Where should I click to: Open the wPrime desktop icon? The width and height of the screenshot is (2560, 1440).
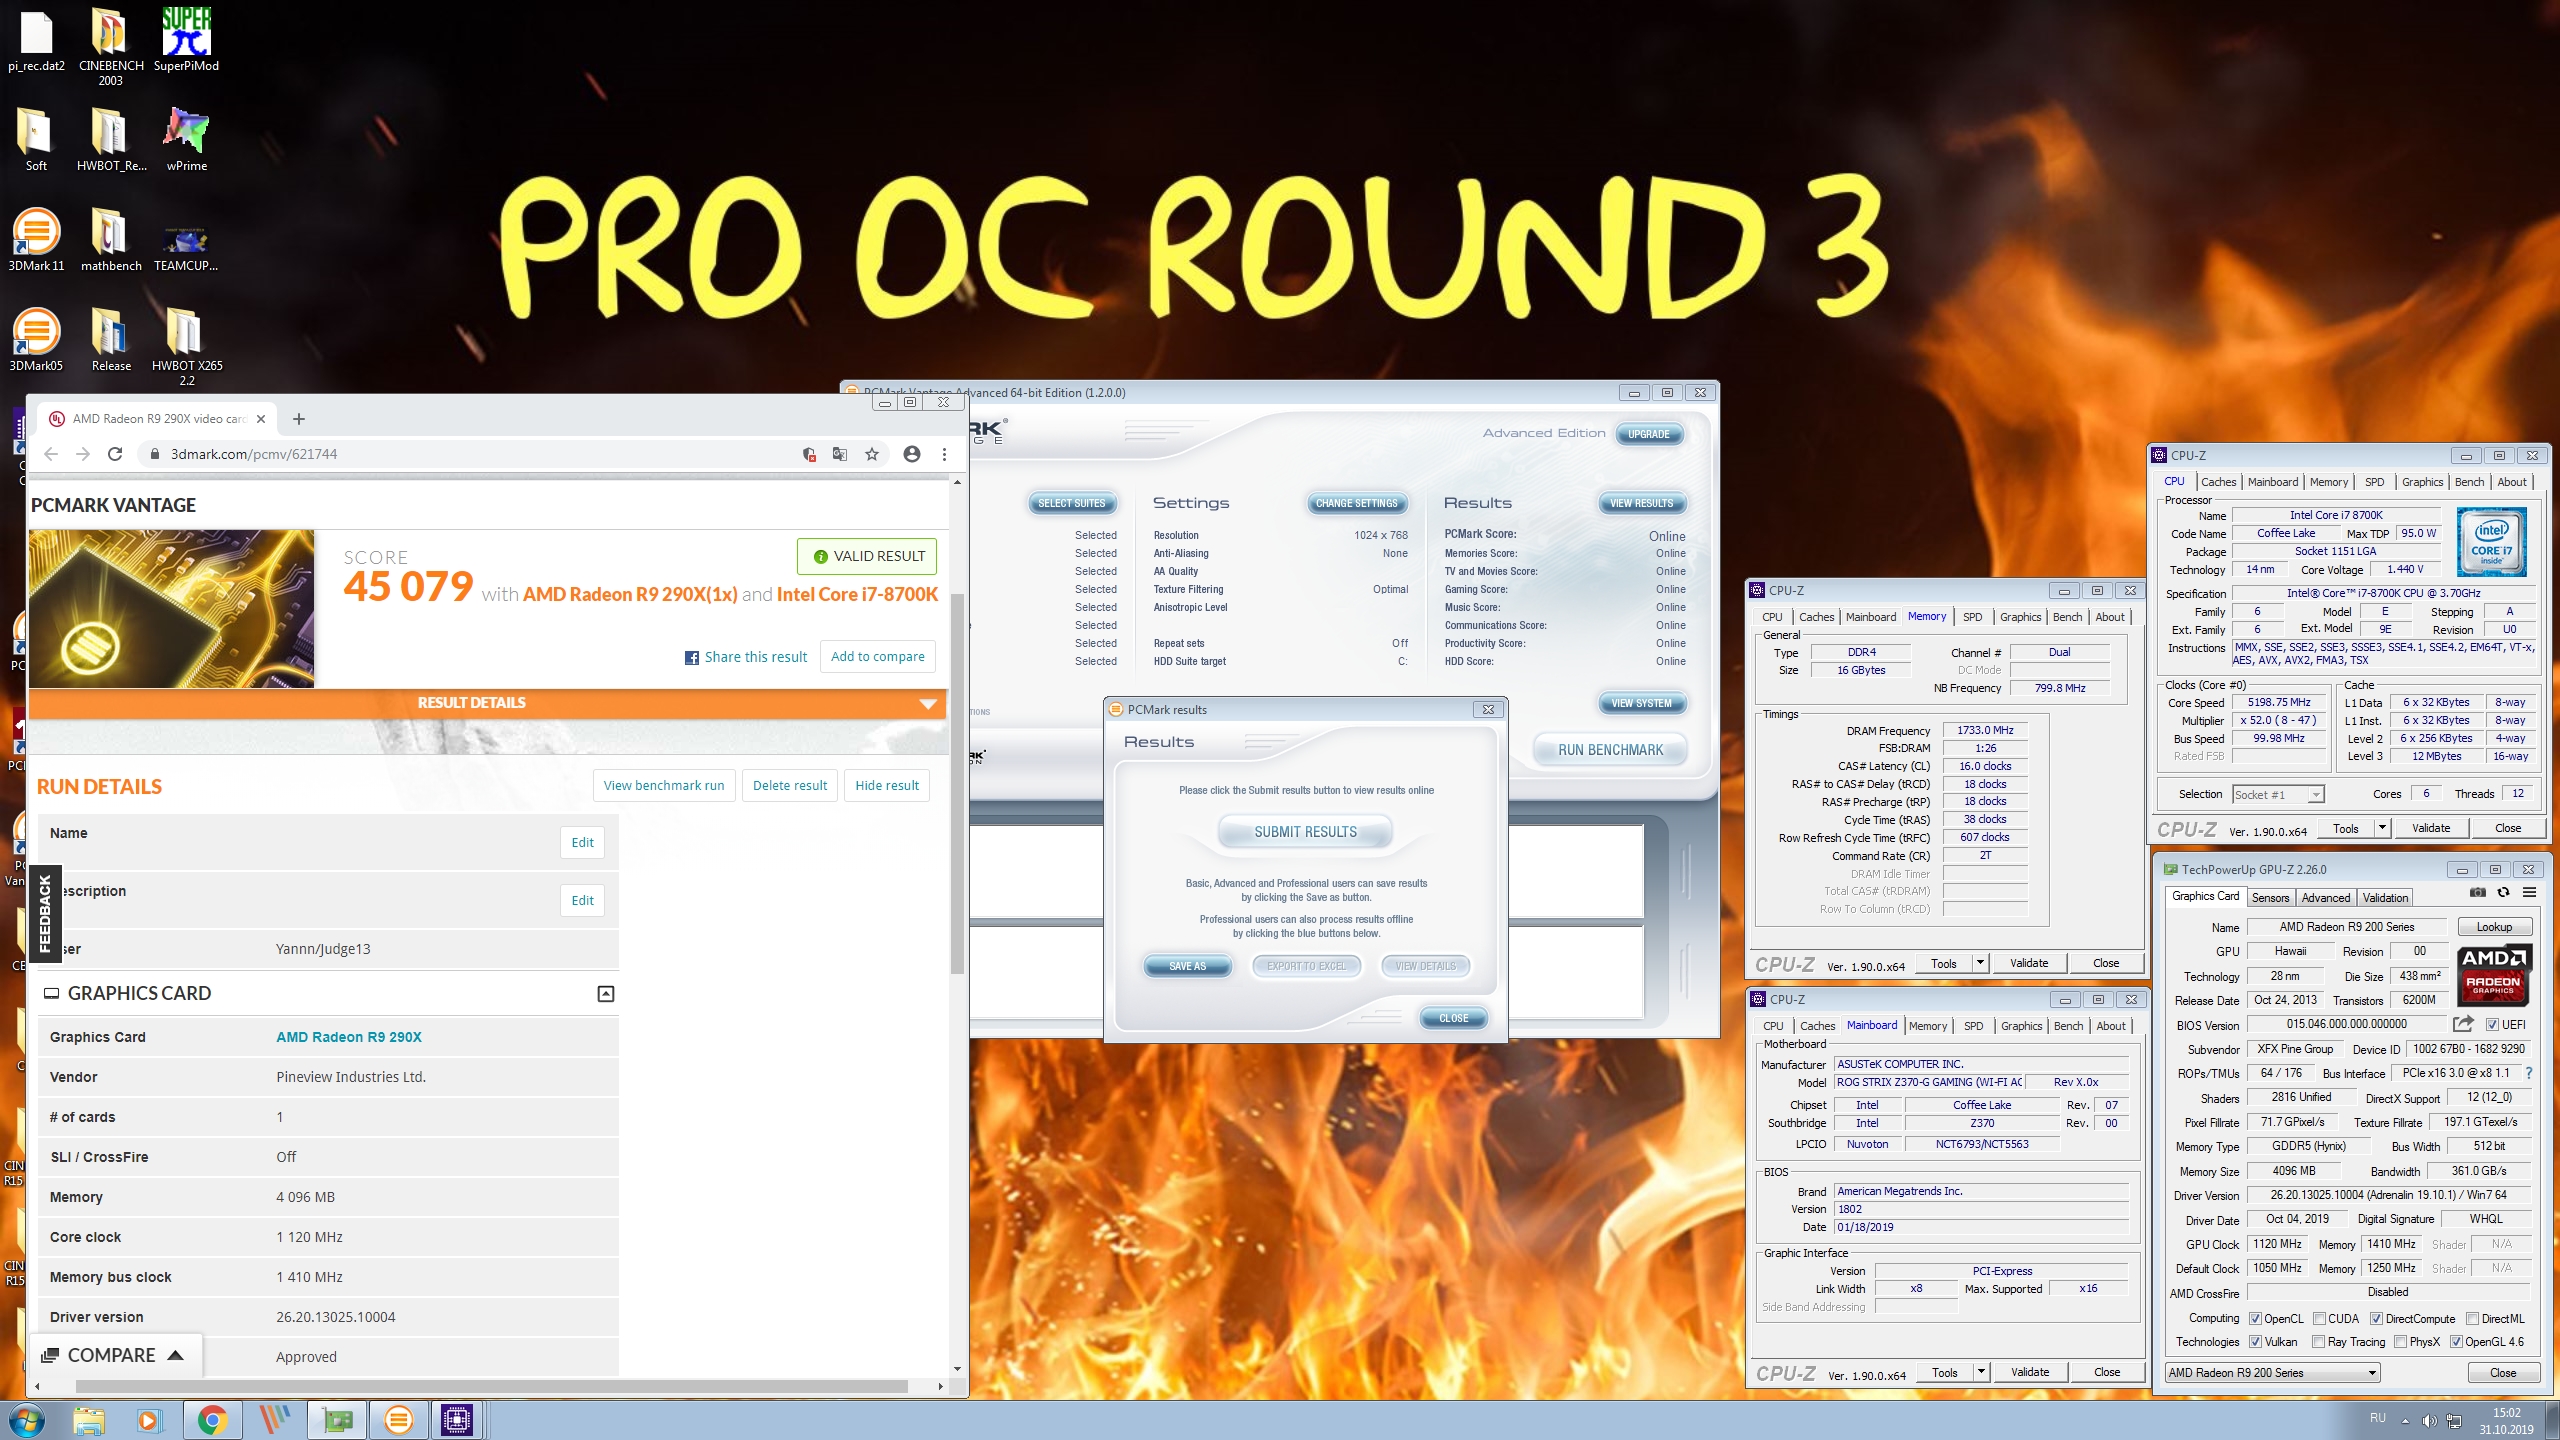point(186,138)
